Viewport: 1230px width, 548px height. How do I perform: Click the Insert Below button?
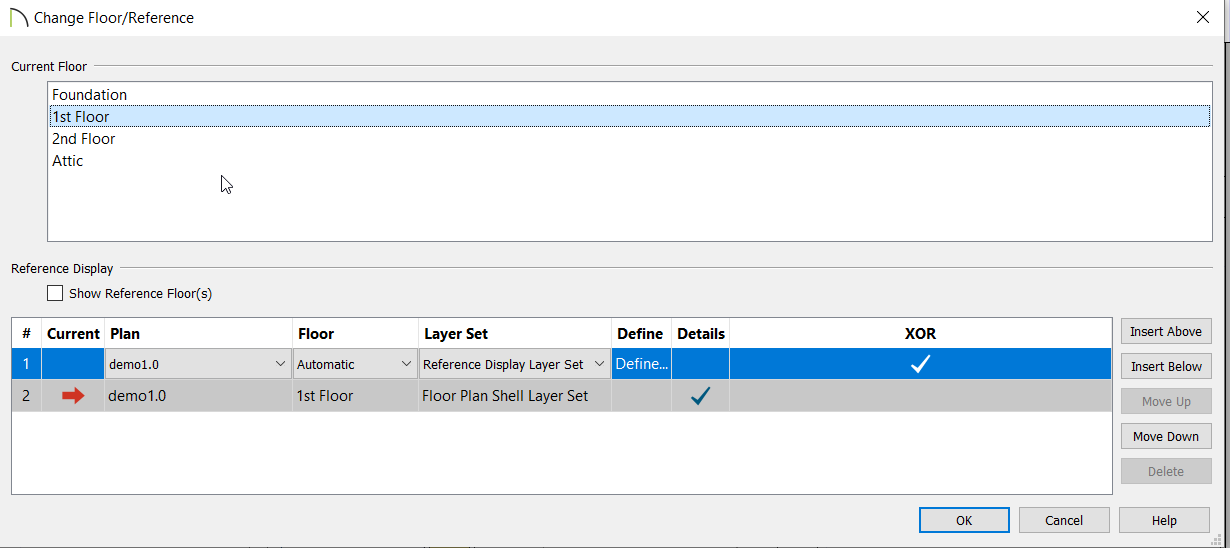click(x=1166, y=366)
